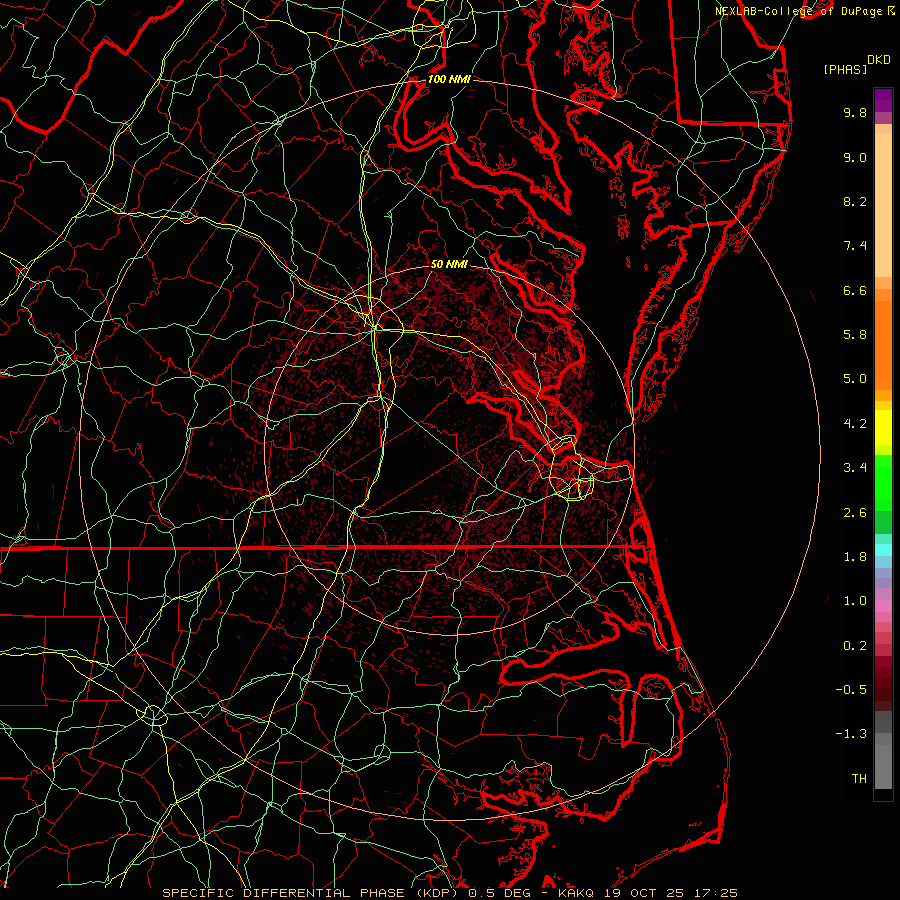Viewport: 900px width, 900px height.
Task: Click the 7.4 value on color scale
Action: pos(855,246)
